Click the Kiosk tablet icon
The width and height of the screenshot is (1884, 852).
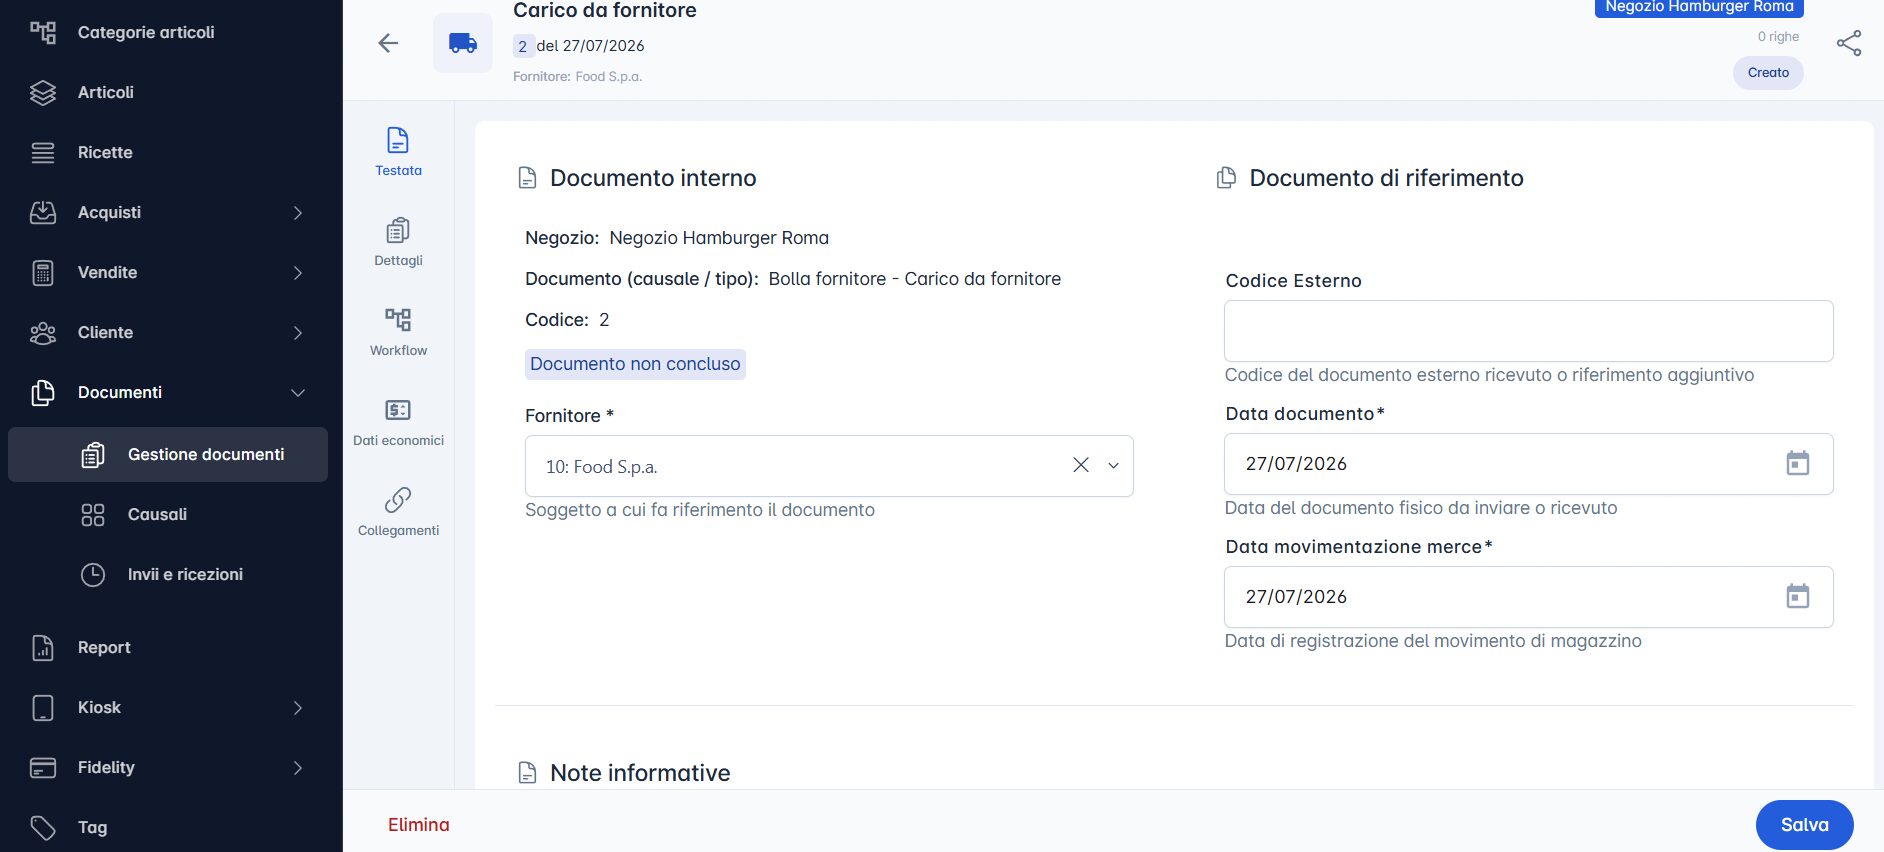pyautogui.click(x=43, y=707)
